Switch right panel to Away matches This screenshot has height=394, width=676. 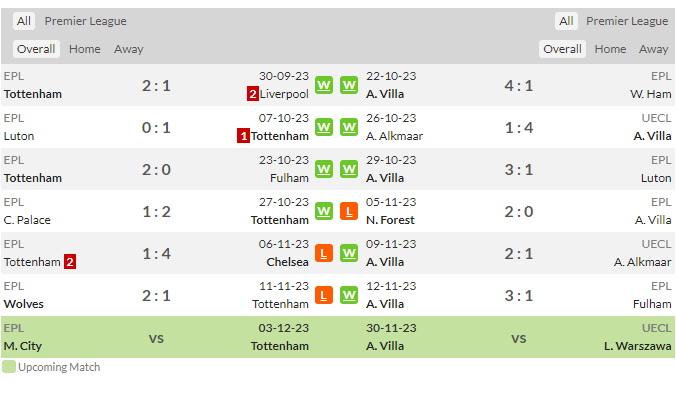point(654,49)
